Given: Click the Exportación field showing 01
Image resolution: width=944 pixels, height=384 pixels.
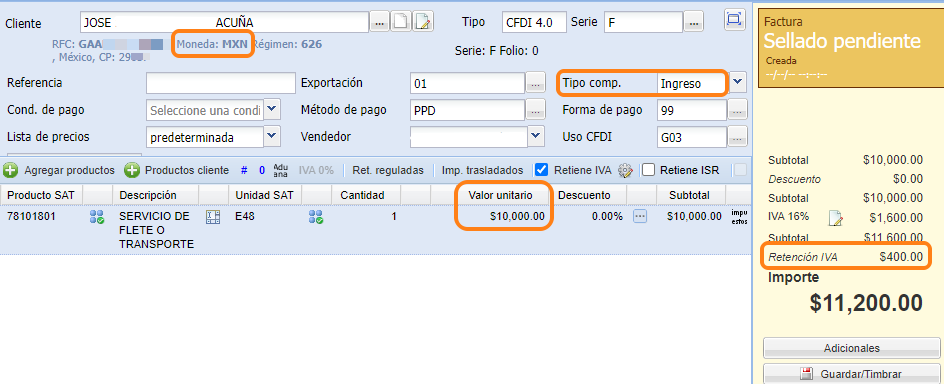Looking at the screenshot, I should point(467,84).
